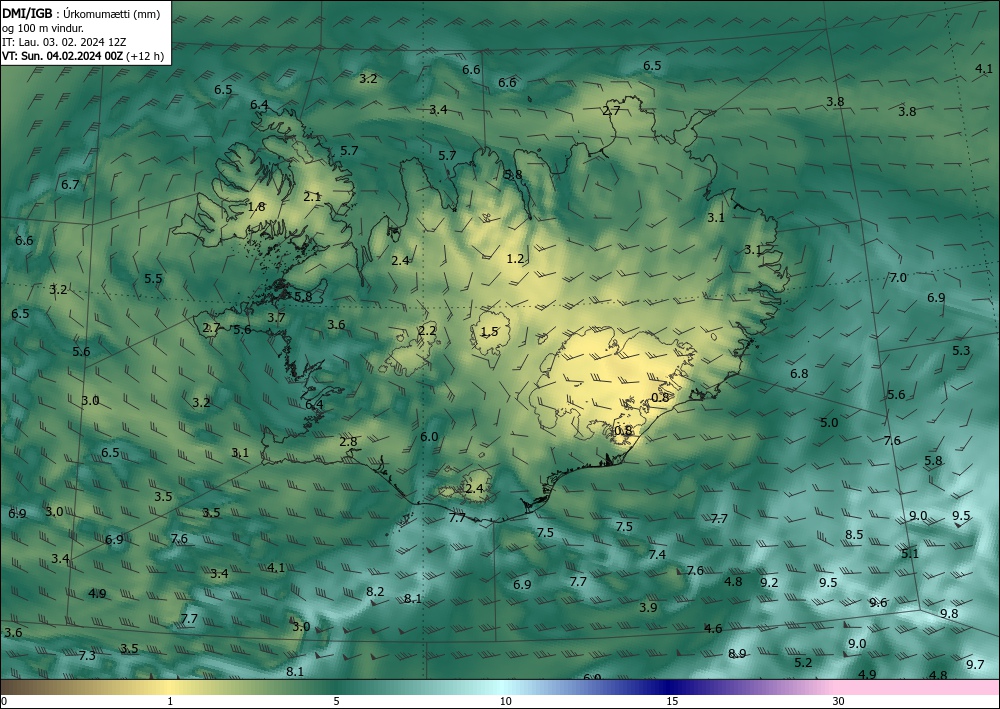This screenshot has height=709, width=1000.
Task: Click the title text 'DMI/IGB : Úrkomumætti (mm)'
Action: [x=81, y=14]
